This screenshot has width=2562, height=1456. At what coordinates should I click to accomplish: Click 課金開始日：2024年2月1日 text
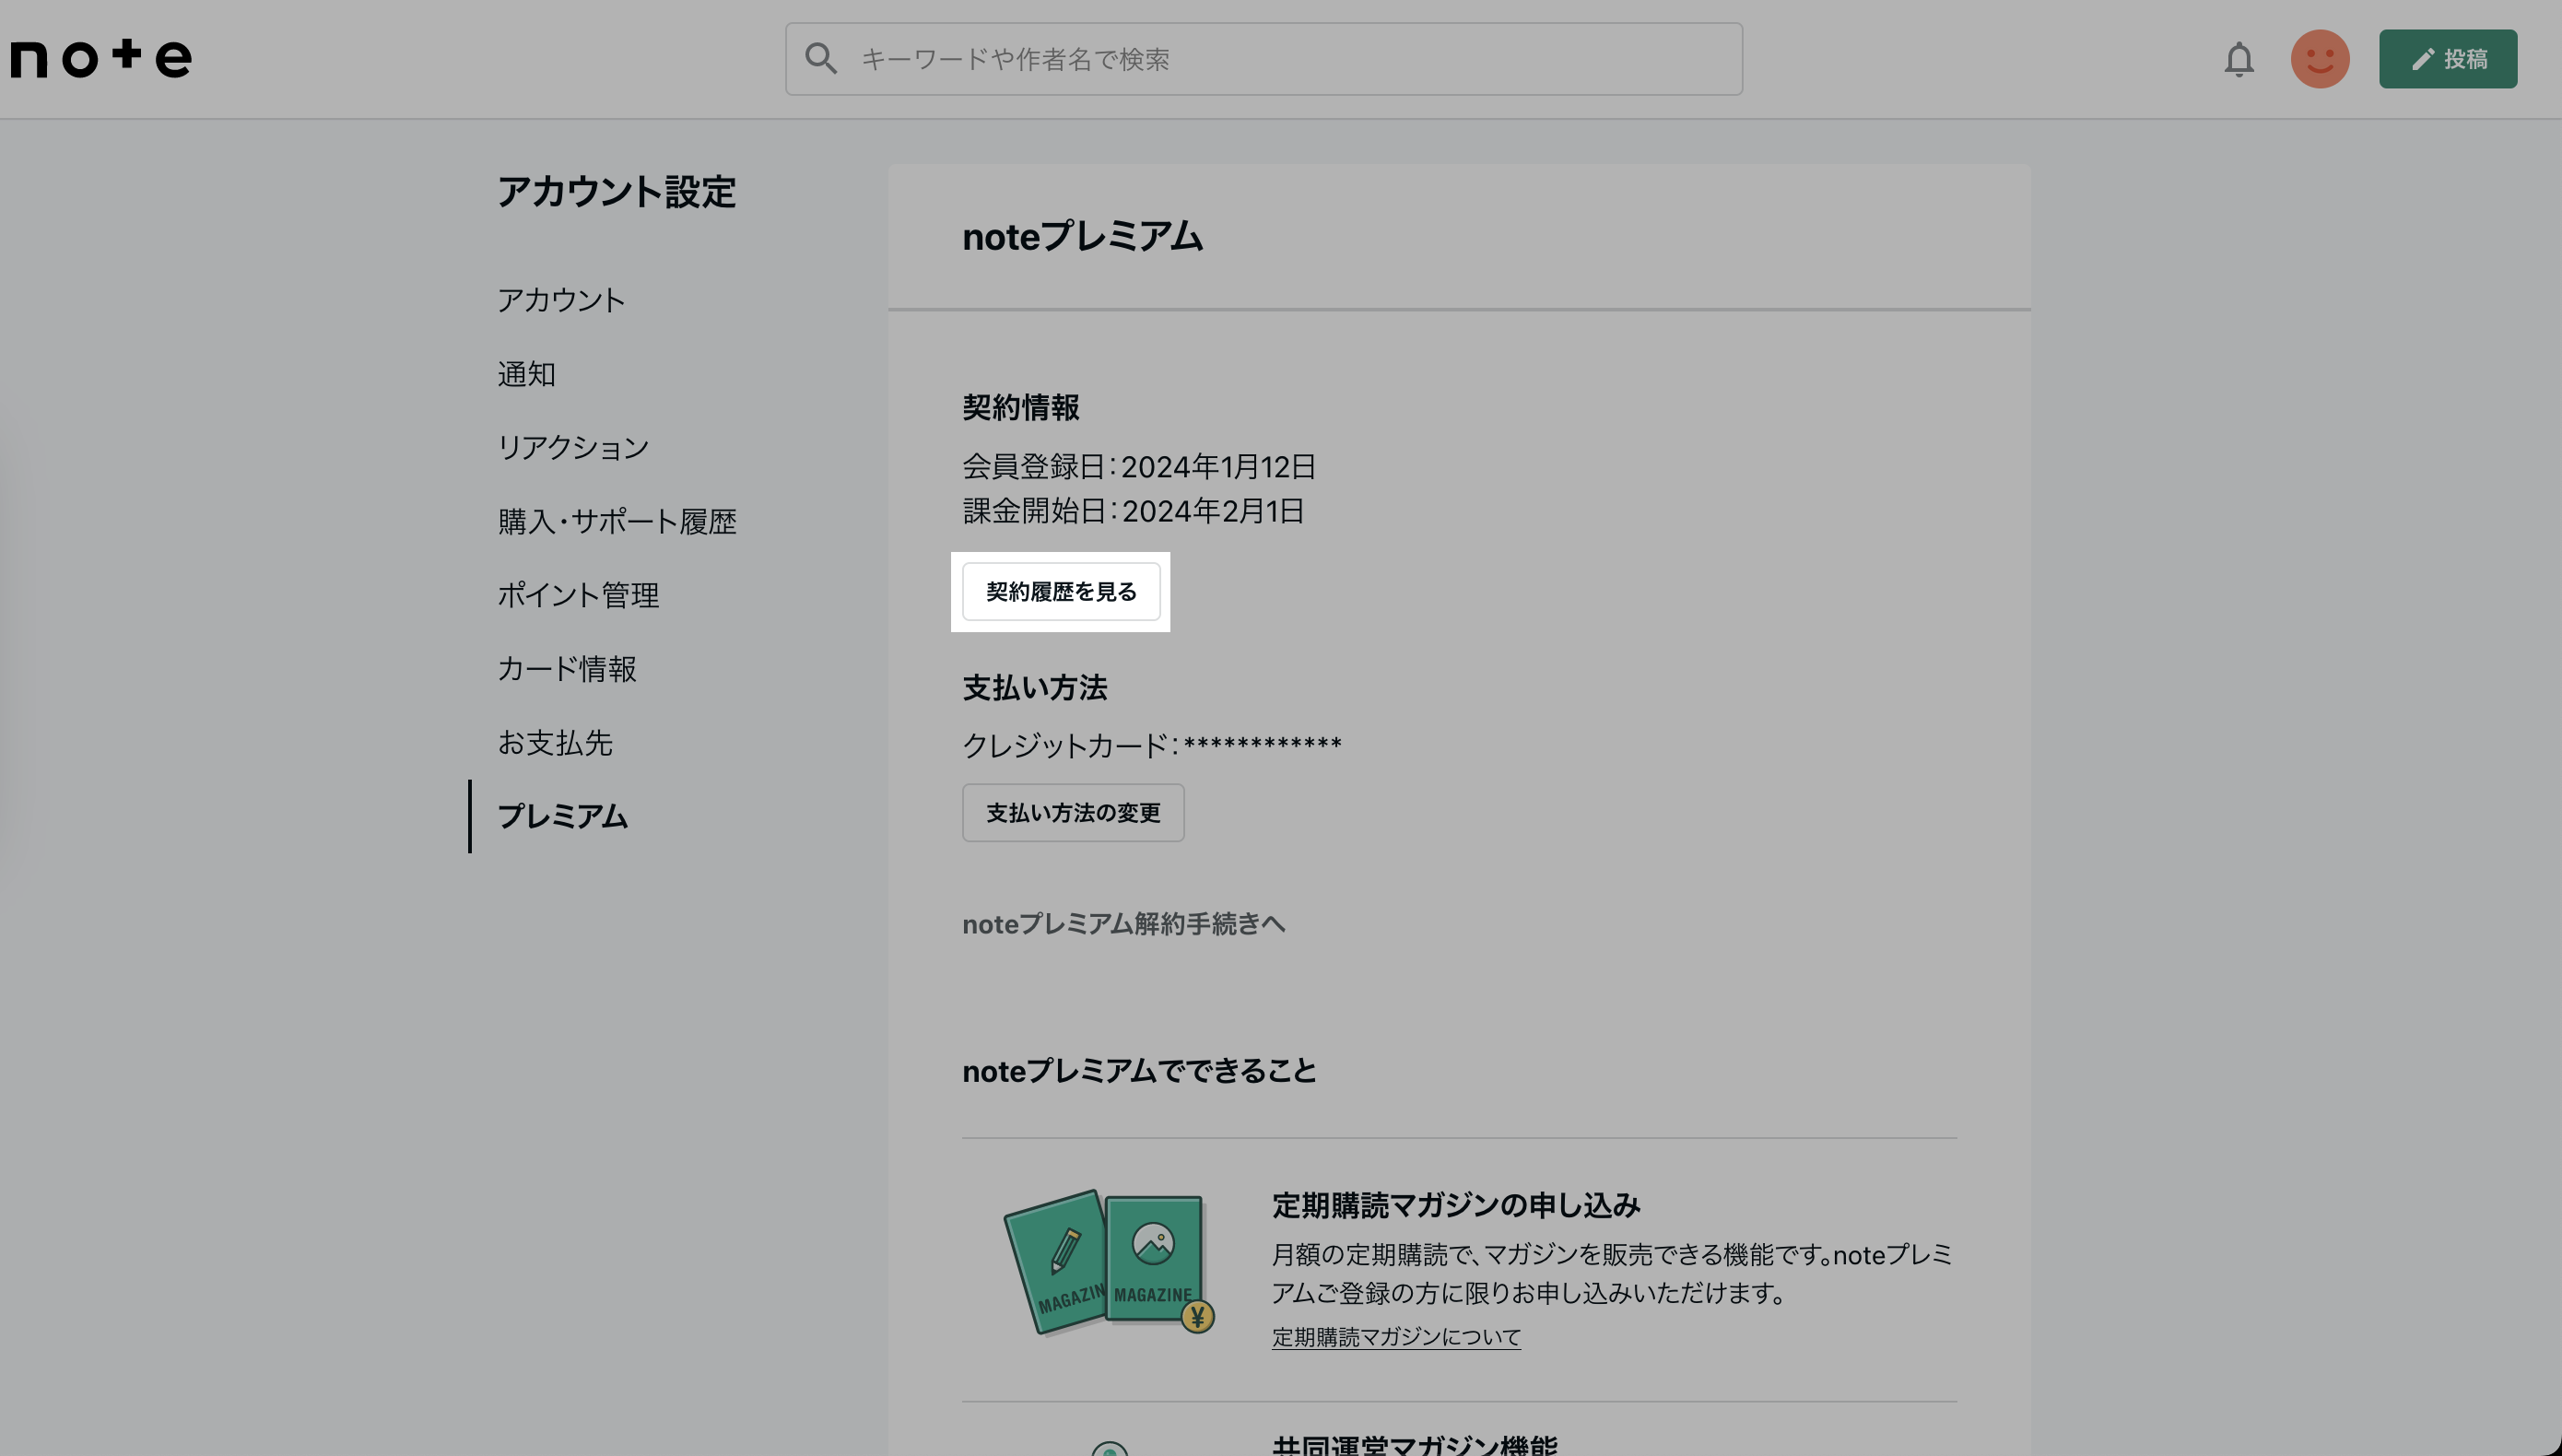(1133, 511)
